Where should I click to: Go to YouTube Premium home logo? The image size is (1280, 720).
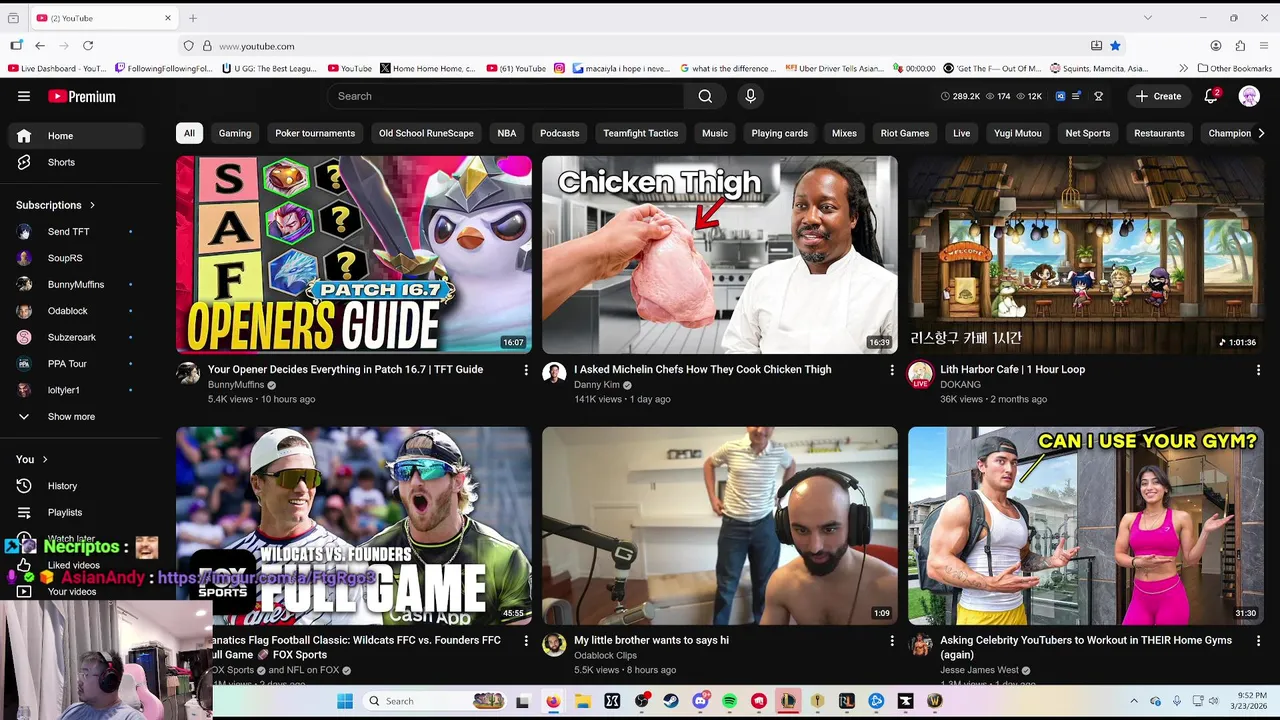tap(82, 96)
